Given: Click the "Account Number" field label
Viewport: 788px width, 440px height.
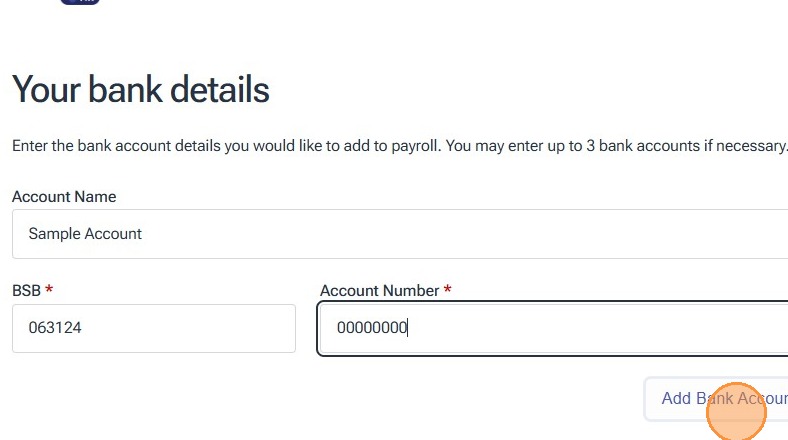Looking at the screenshot, I should tap(379, 291).
